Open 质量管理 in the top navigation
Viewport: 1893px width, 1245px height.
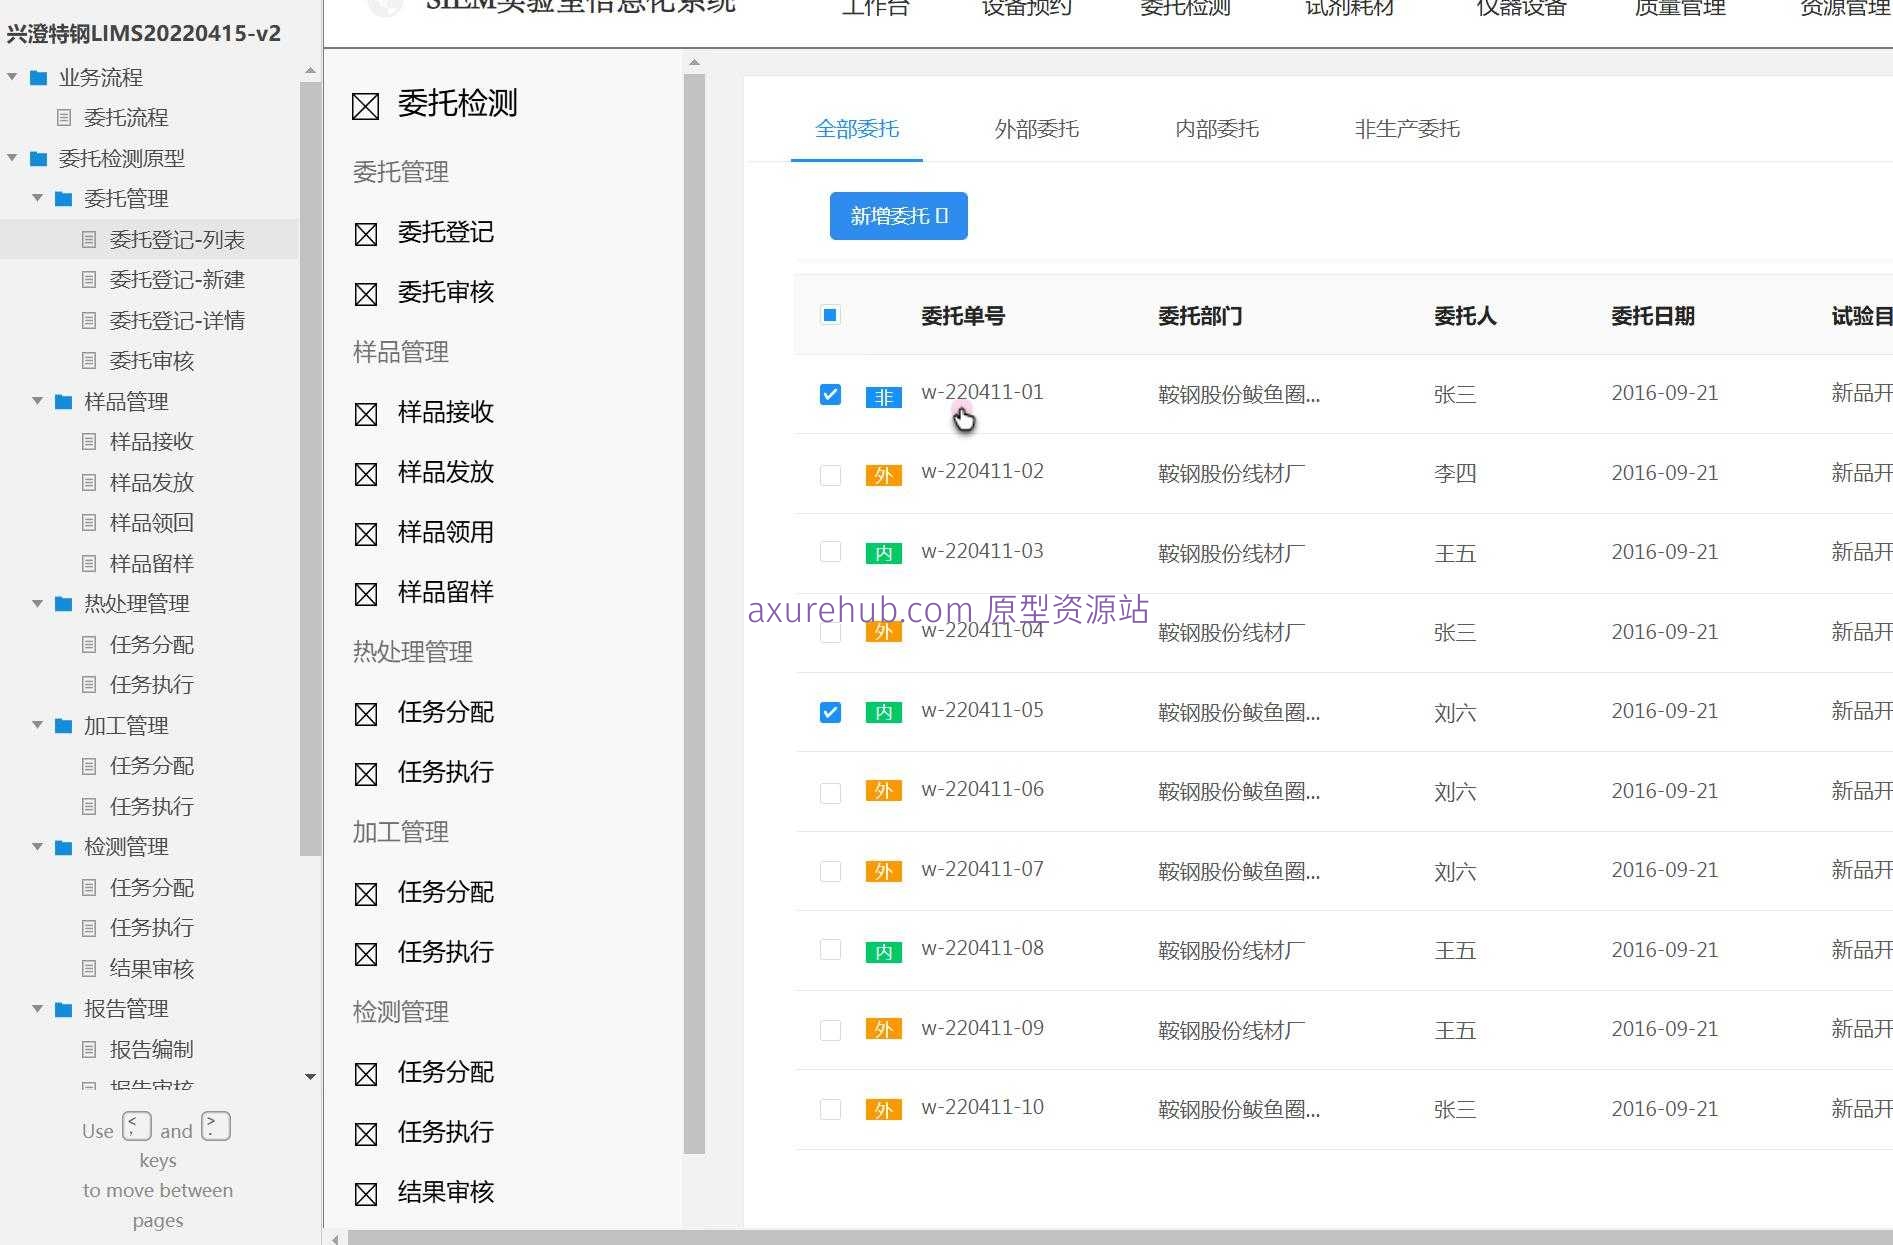pyautogui.click(x=1678, y=8)
